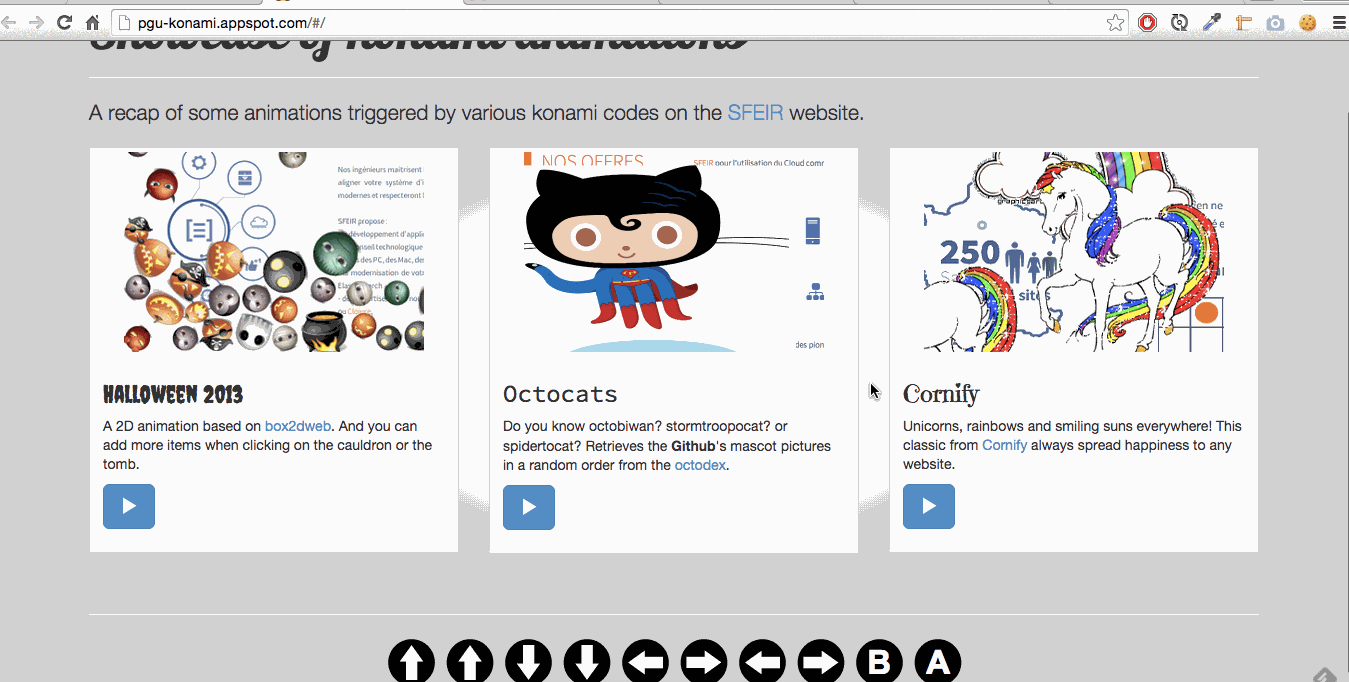Image resolution: width=1349 pixels, height=682 pixels.
Task: Click the HALLOWEEN 2013 heading
Action: pos(173,394)
